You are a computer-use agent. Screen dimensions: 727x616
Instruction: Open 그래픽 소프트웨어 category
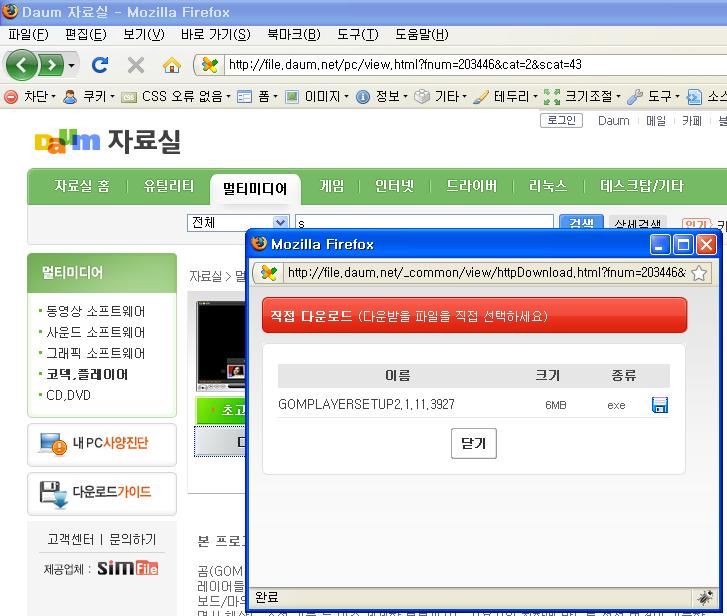pyautogui.click(x=96, y=353)
